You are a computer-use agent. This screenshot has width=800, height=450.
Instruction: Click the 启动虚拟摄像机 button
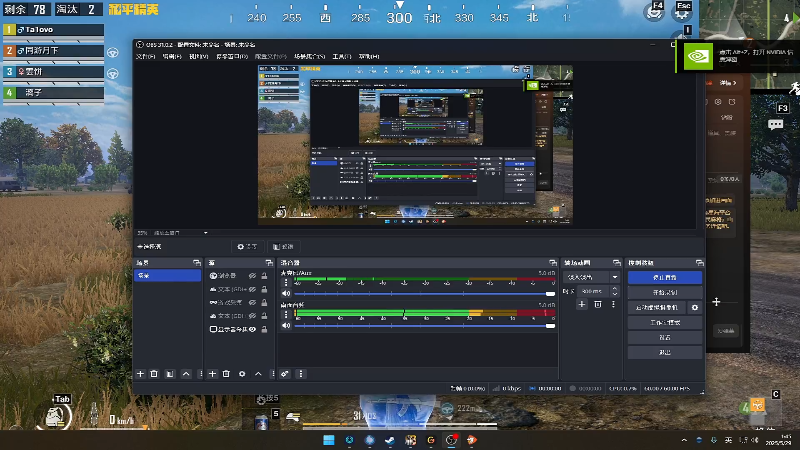pyautogui.click(x=657, y=308)
